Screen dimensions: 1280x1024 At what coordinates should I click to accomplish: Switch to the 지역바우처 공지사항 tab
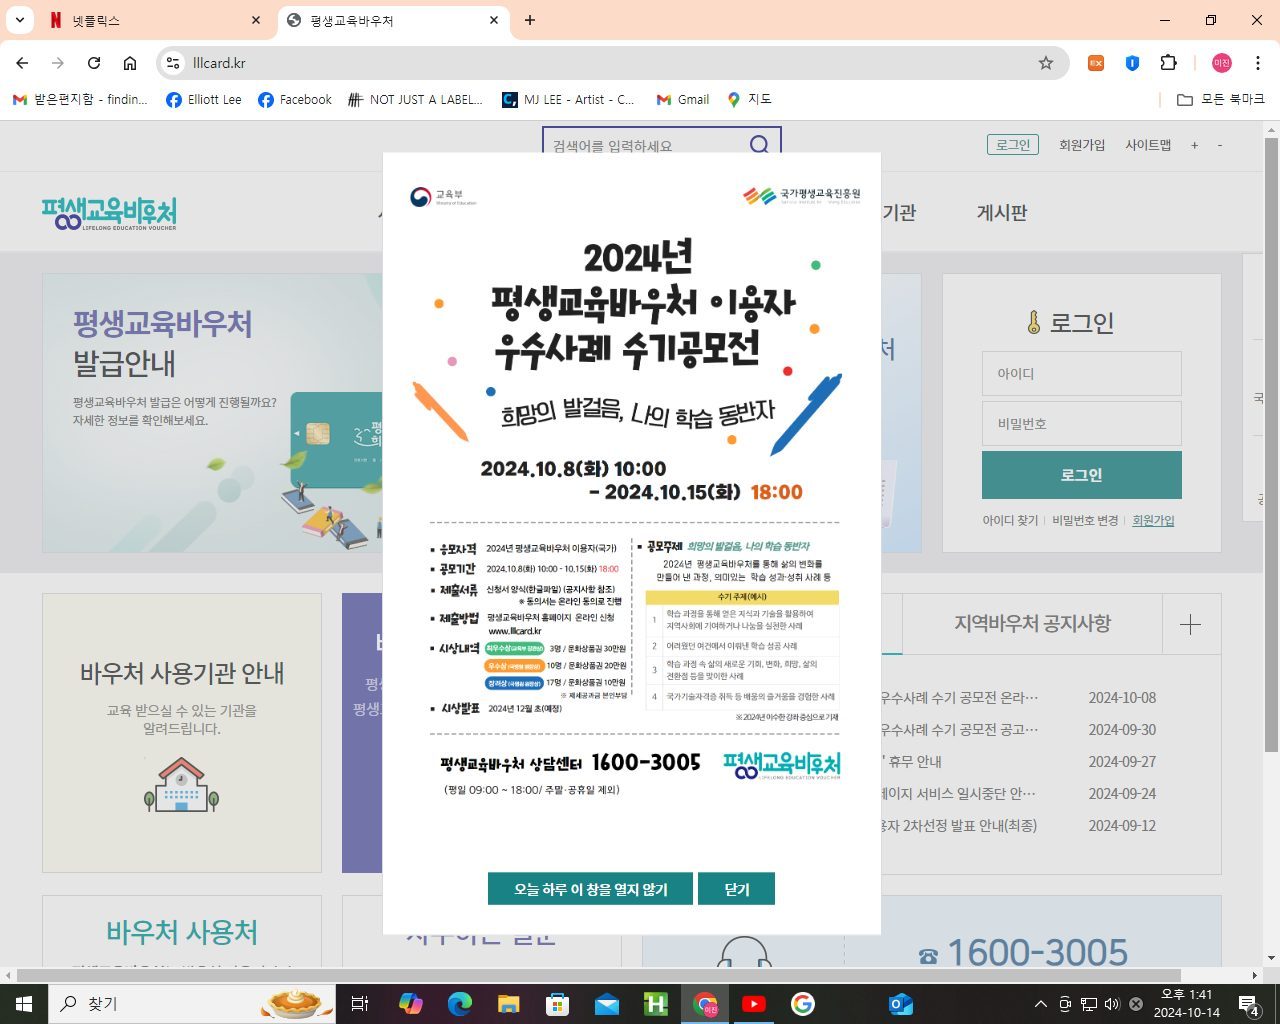point(1032,624)
